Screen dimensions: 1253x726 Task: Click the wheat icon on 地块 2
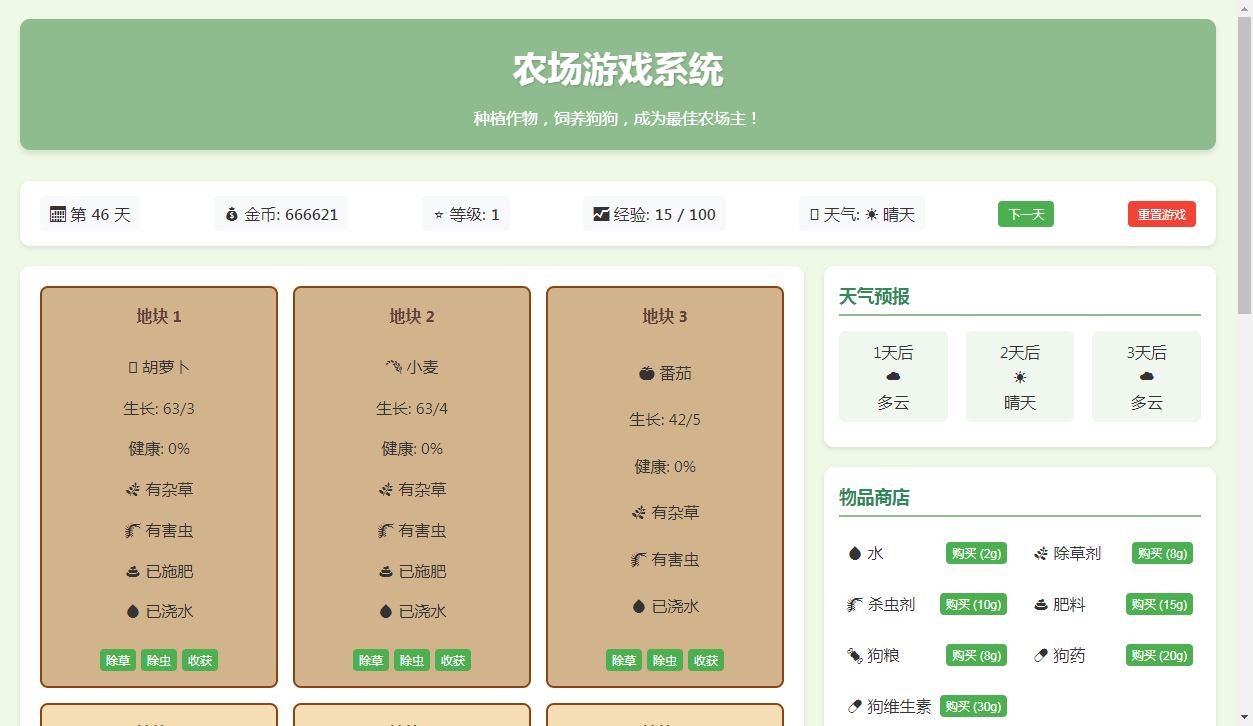[x=393, y=367]
